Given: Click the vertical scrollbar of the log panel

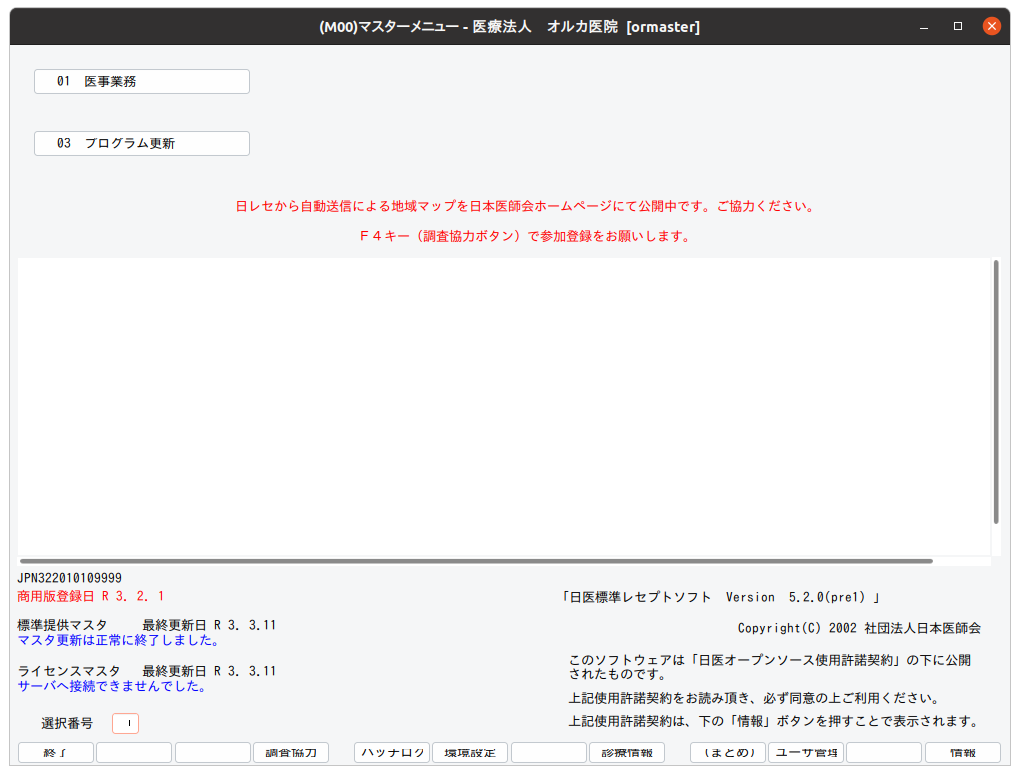Looking at the screenshot, I should pyautogui.click(x=996, y=400).
